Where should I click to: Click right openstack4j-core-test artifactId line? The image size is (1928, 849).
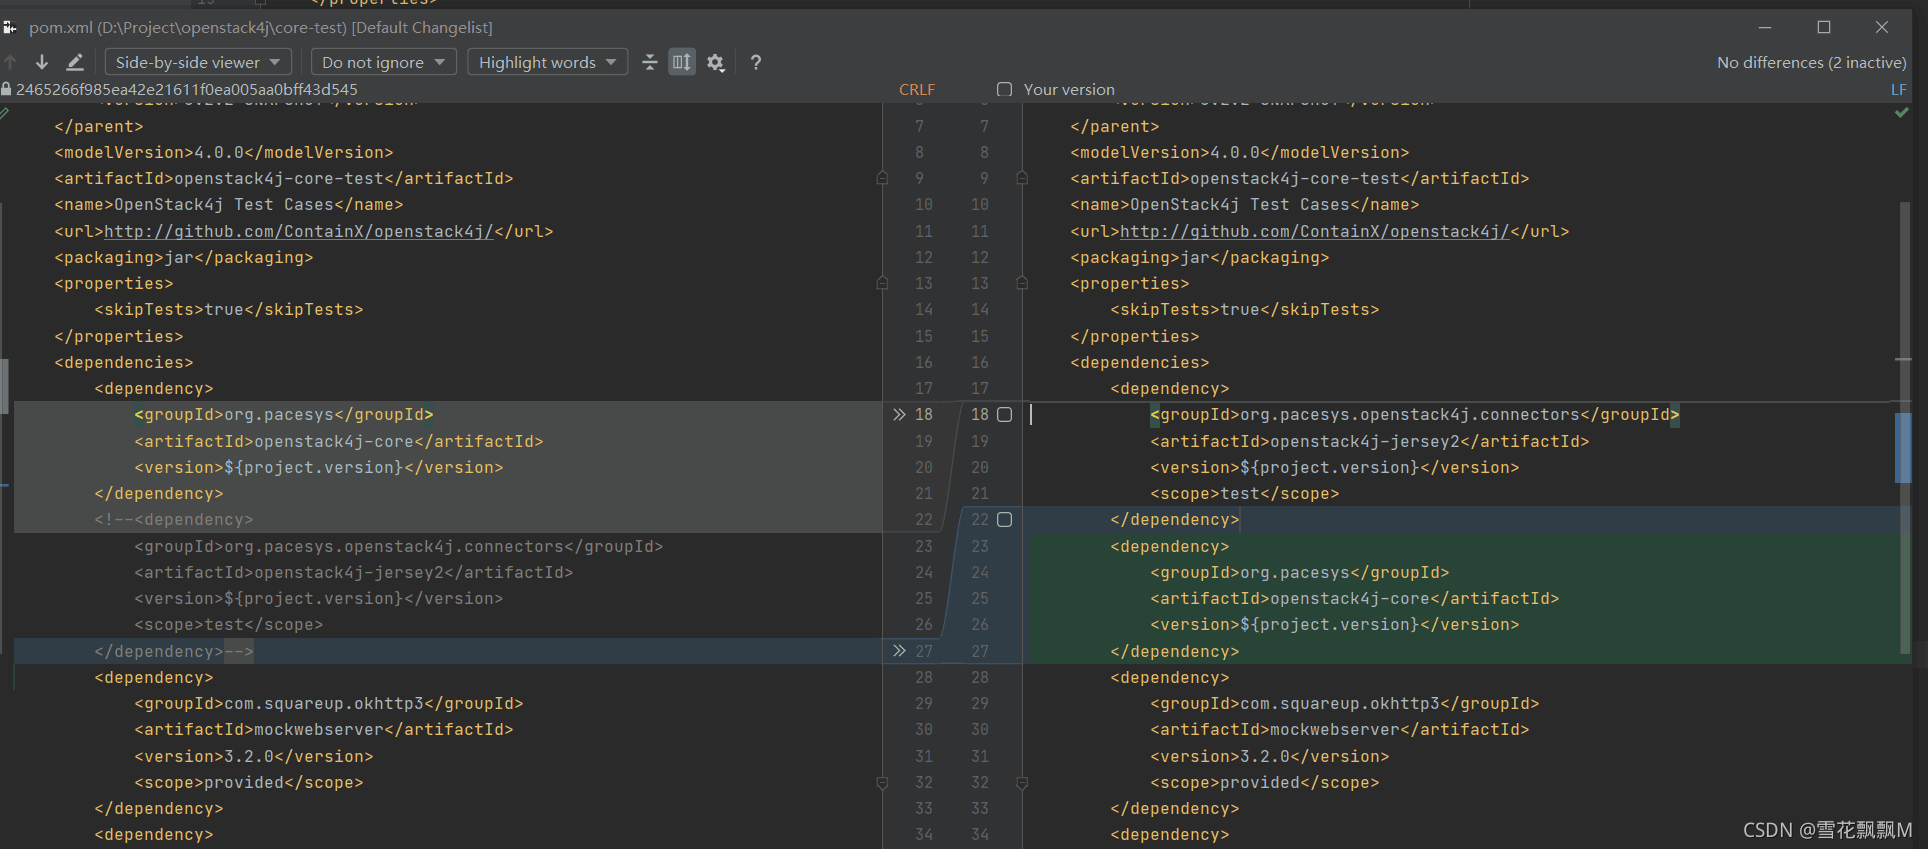[1300, 178]
